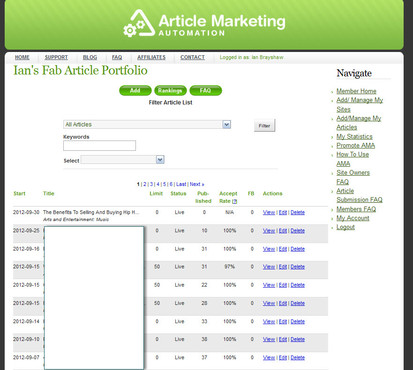The image size is (413, 370).
Task: Open Article Submission FAQ link
Action: [x=359, y=195]
